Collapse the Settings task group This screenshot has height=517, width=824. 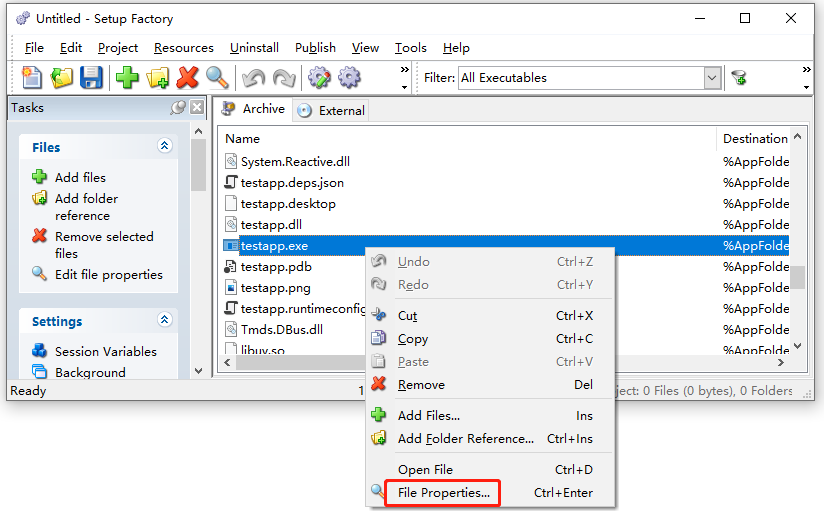click(164, 319)
